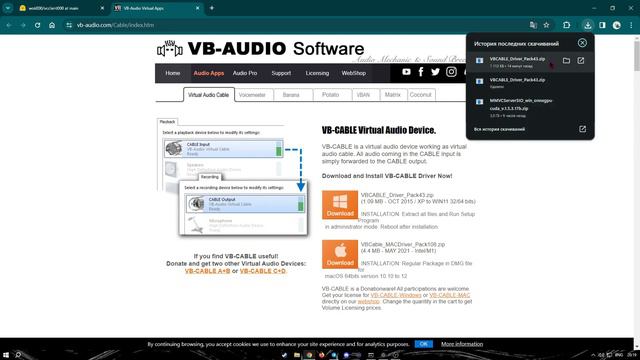
Task: Open the WebShop menu item
Action: pos(353,73)
